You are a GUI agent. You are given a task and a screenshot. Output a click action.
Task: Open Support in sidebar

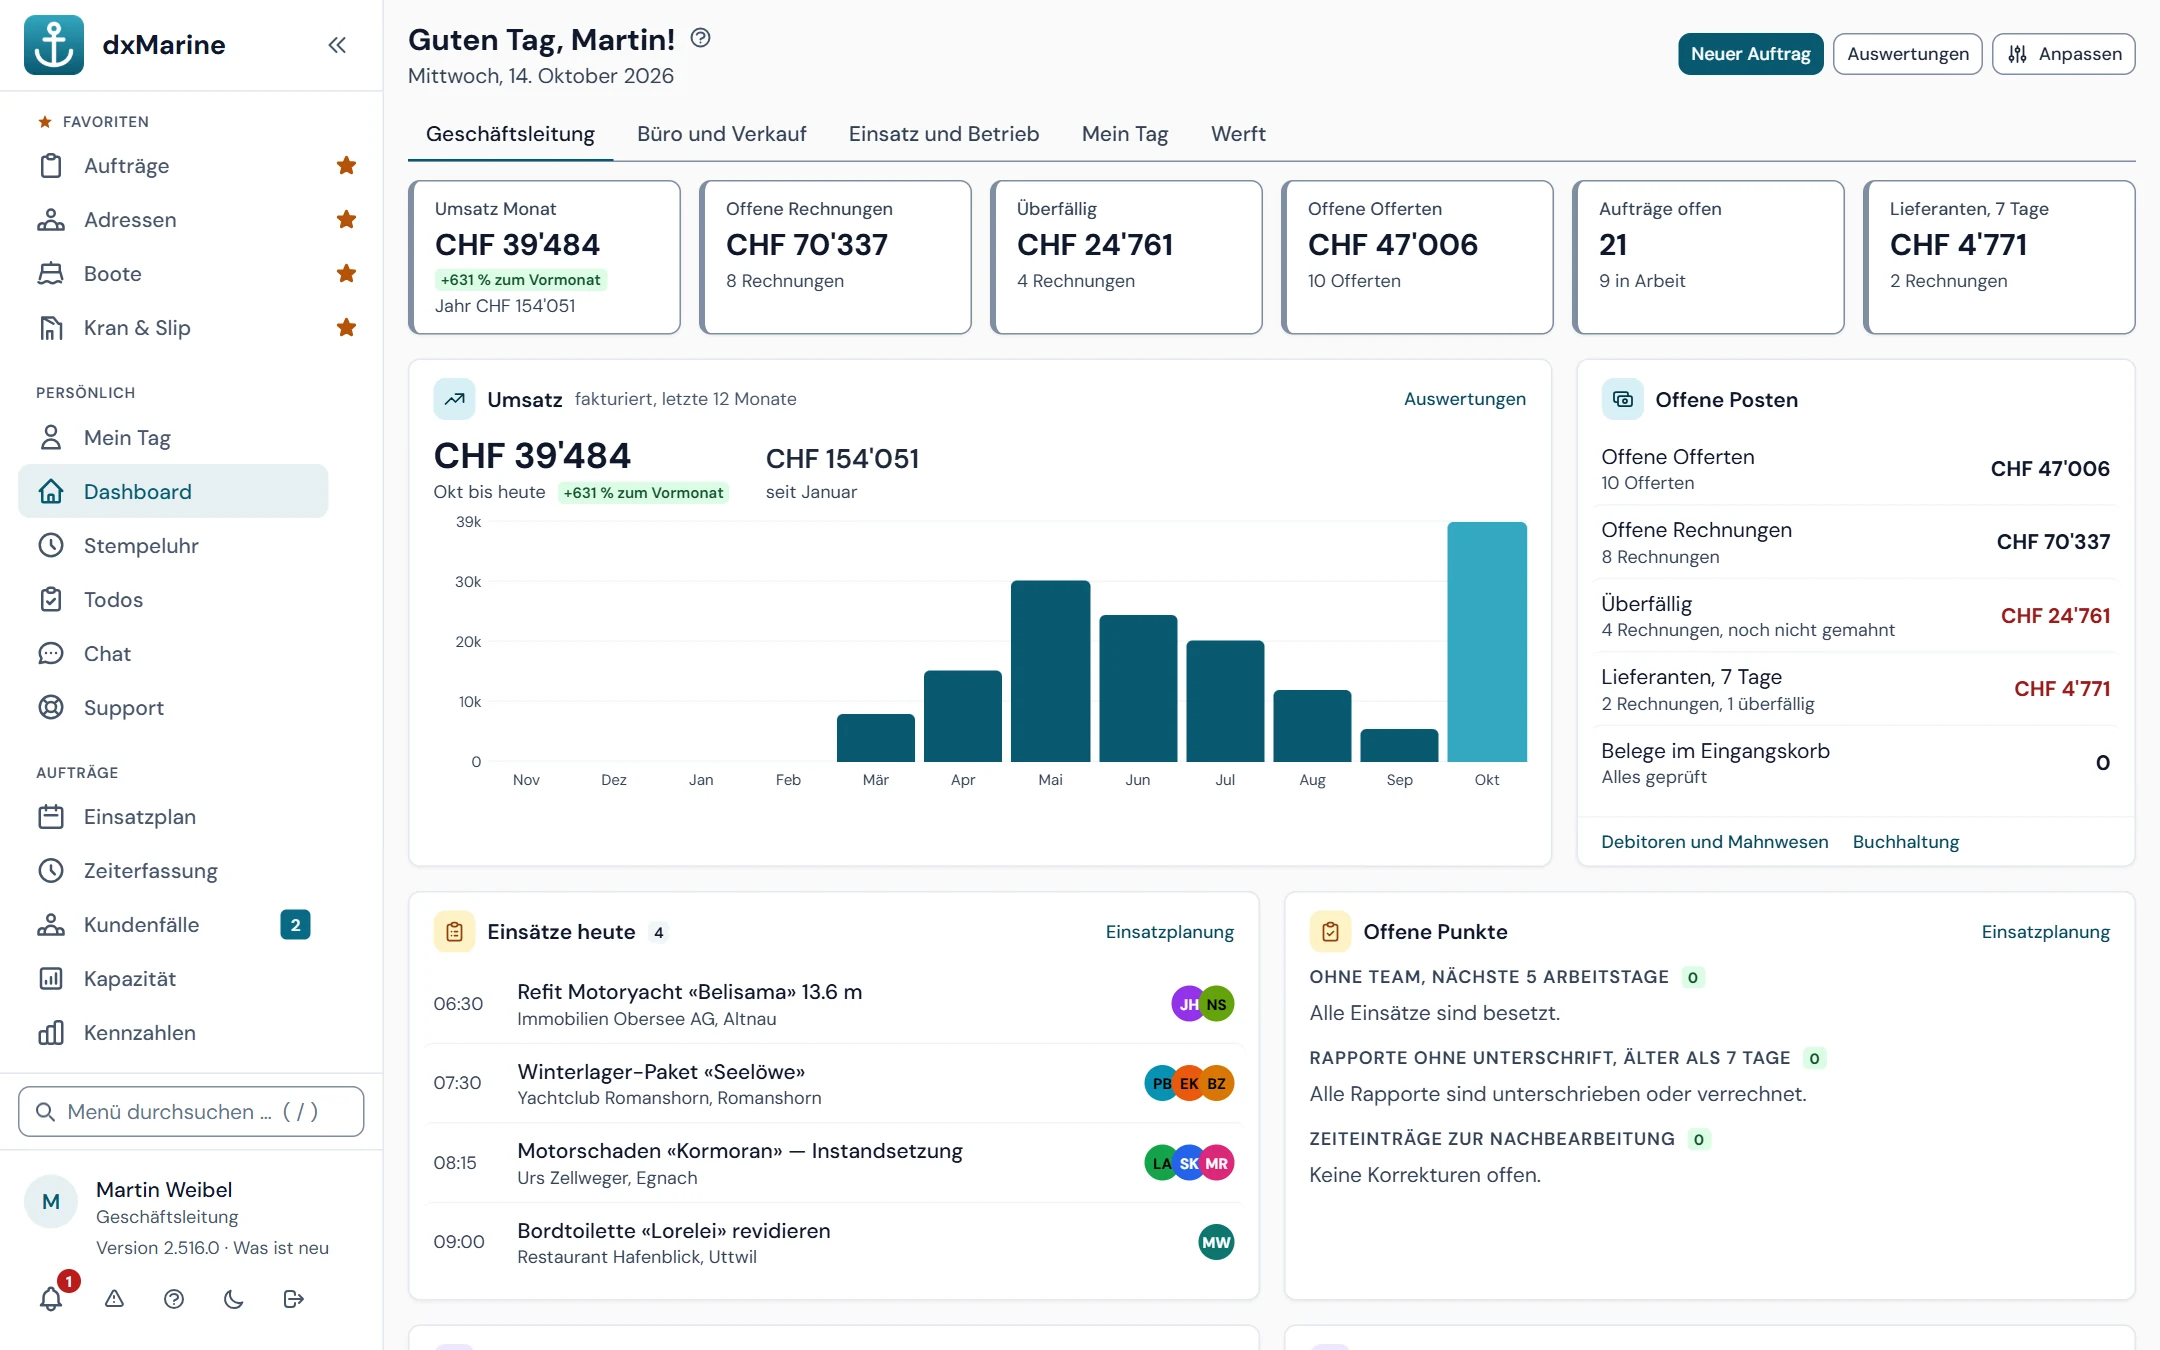(173, 707)
